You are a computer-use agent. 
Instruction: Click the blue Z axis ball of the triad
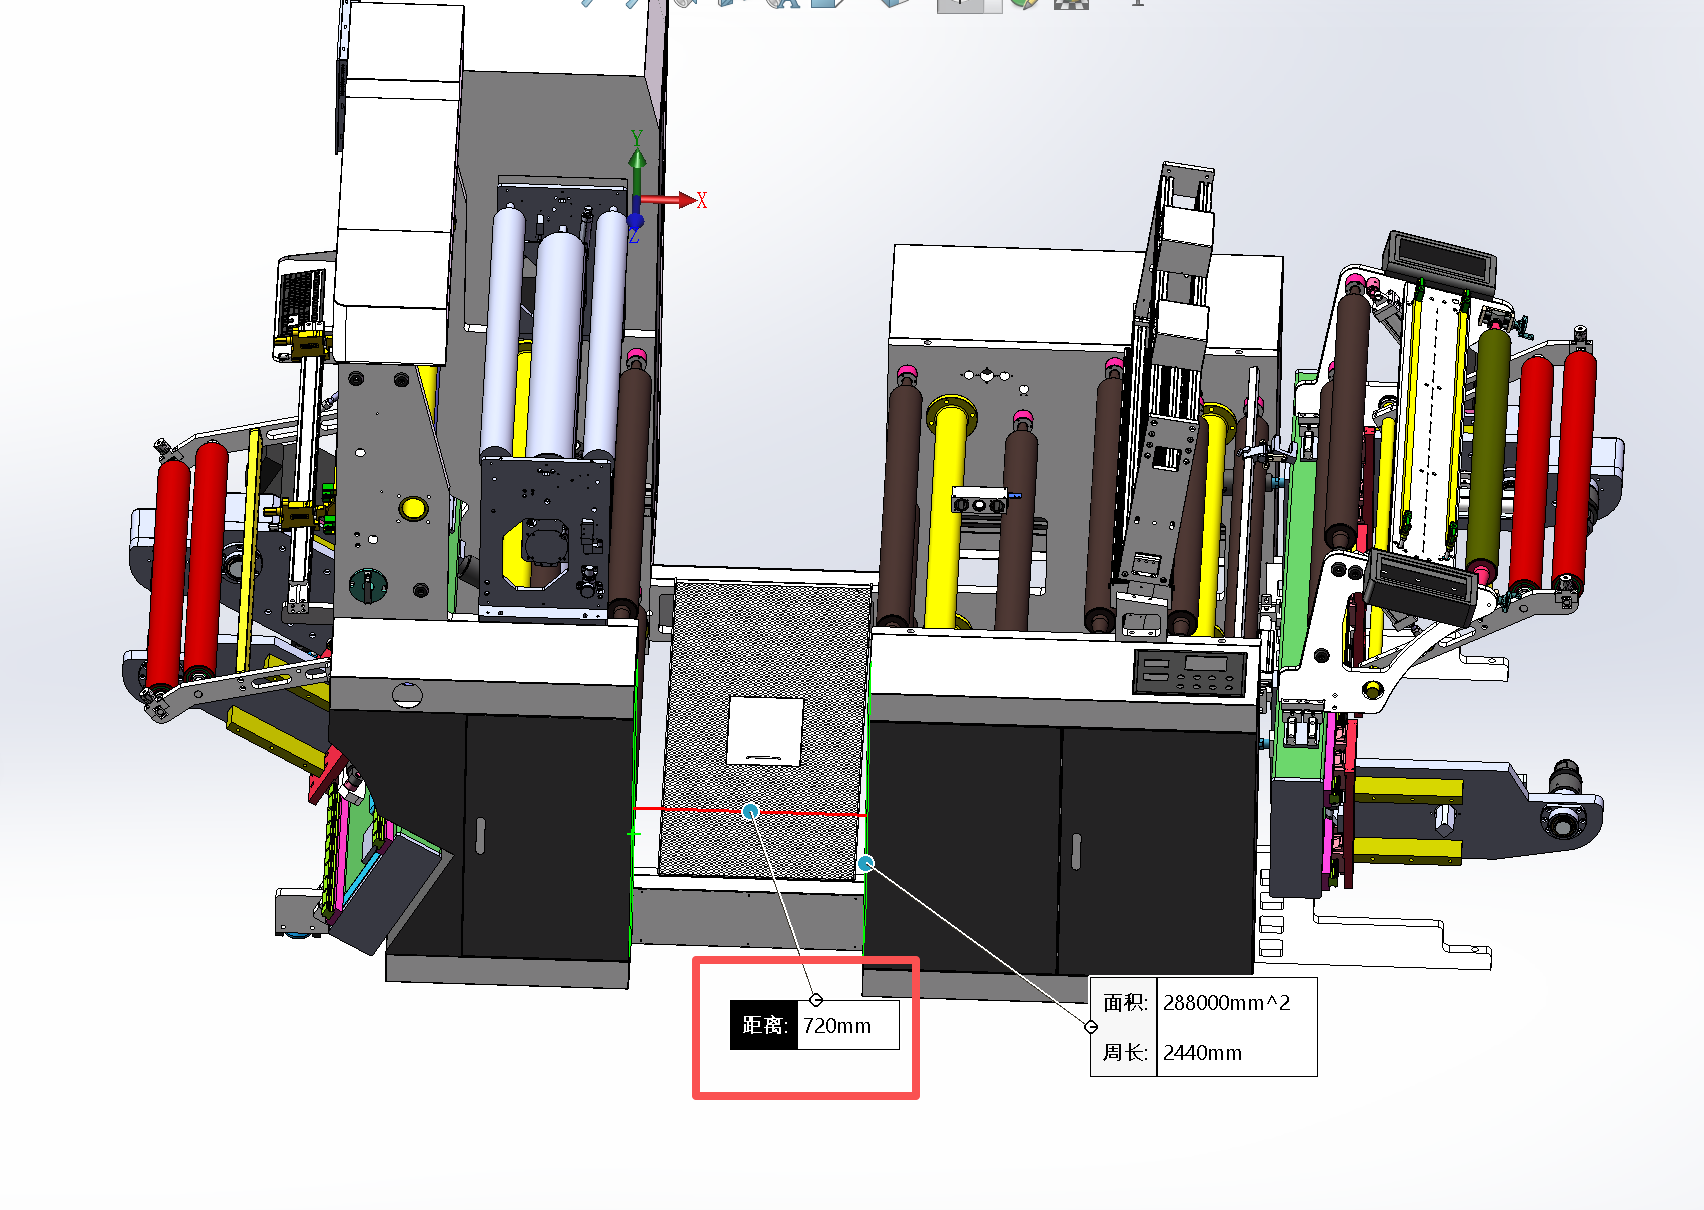tap(635, 221)
